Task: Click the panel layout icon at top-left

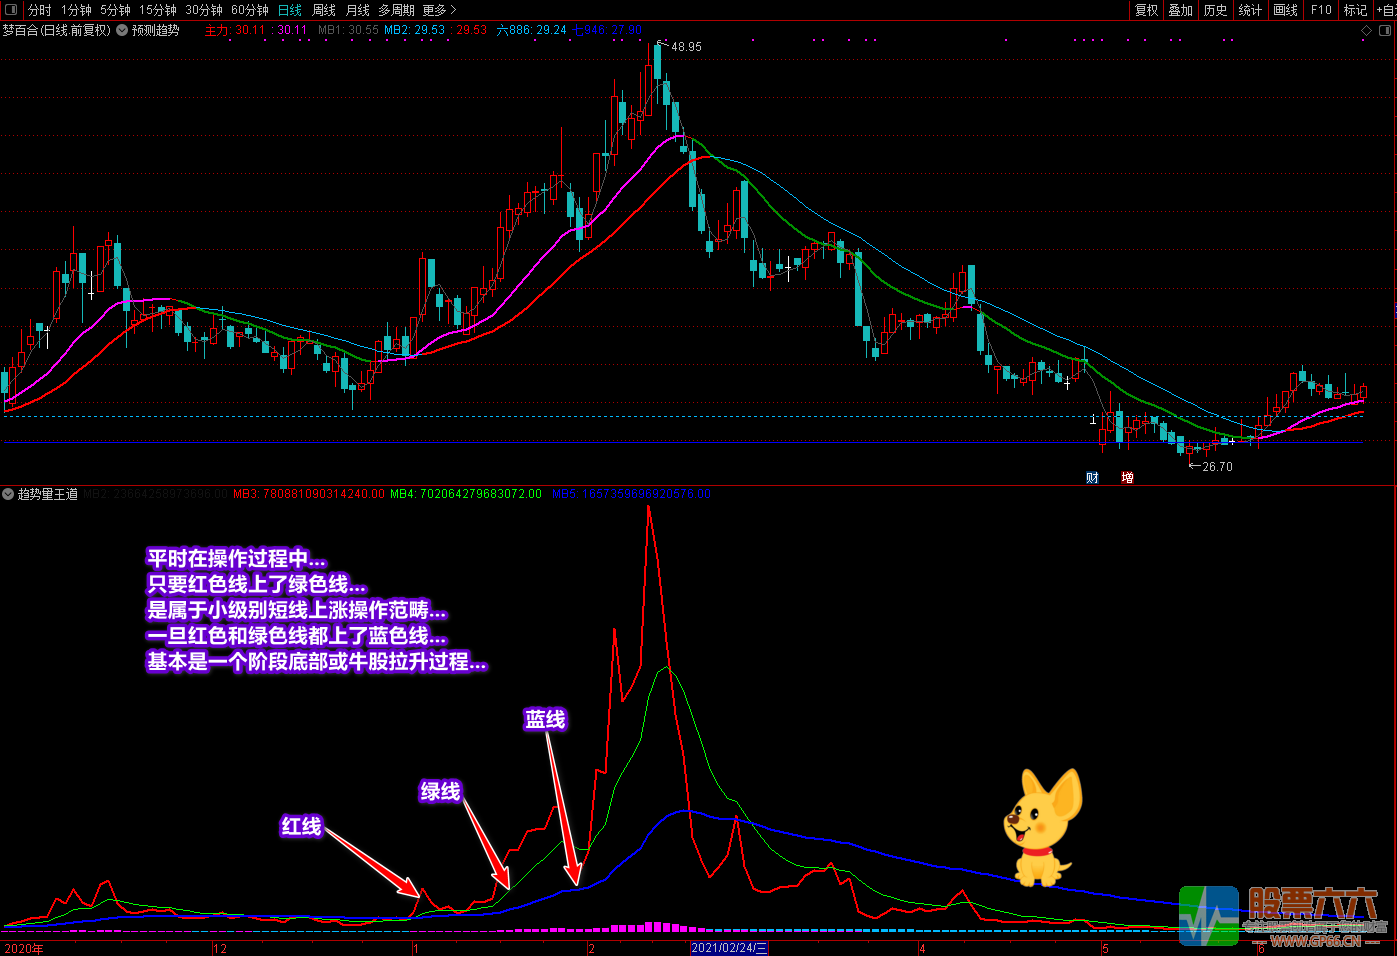Action: 11,10
